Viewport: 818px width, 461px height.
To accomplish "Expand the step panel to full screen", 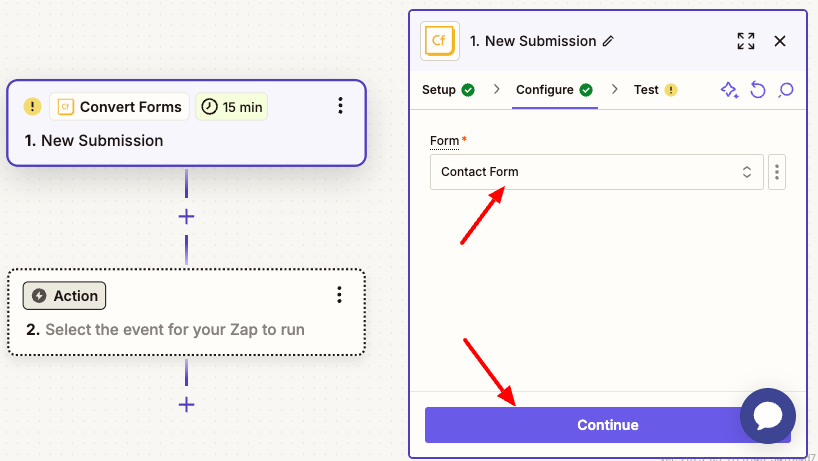I will (x=746, y=41).
